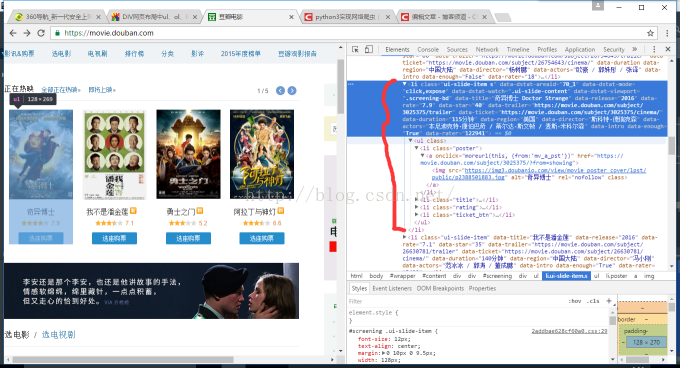
Task: Click the 2015年度榜单 navigation link
Action: click(x=241, y=54)
